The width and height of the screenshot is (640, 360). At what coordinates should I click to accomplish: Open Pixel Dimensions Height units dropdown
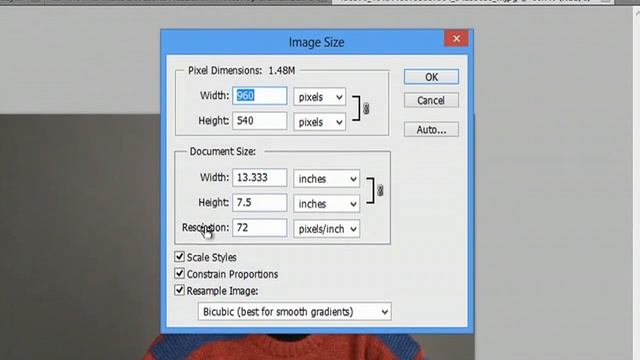click(x=320, y=122)
